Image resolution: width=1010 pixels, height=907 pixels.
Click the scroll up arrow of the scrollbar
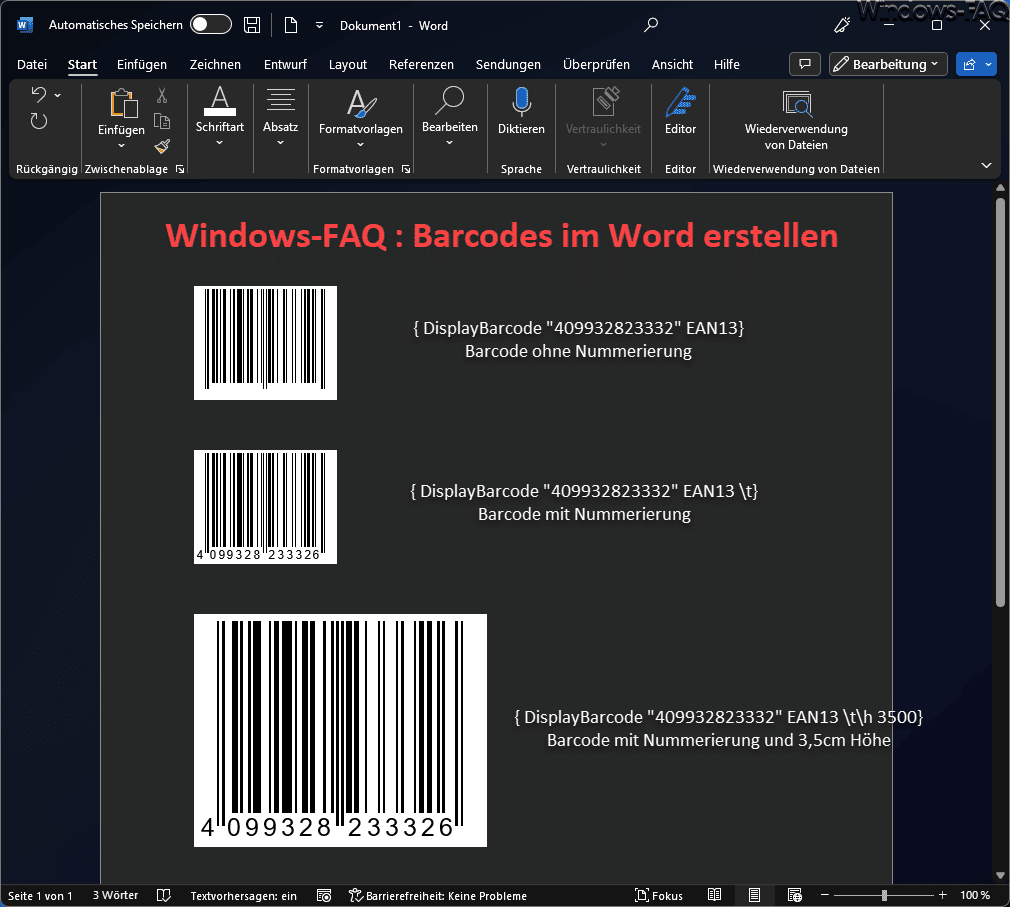point(1000,188)
